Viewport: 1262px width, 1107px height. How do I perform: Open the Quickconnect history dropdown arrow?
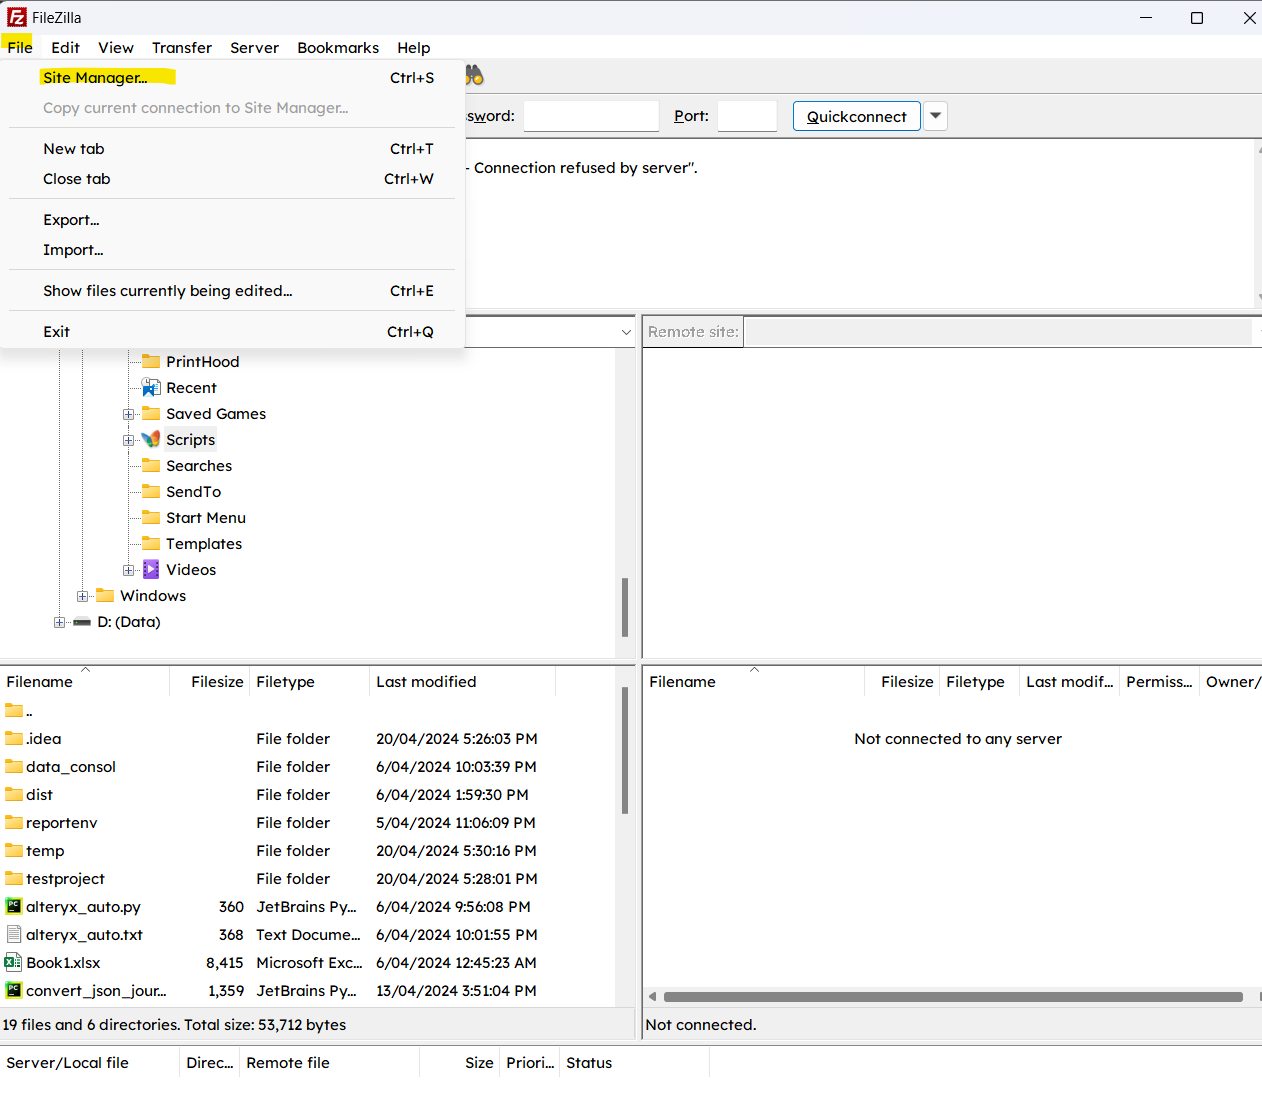click(935, 116)
